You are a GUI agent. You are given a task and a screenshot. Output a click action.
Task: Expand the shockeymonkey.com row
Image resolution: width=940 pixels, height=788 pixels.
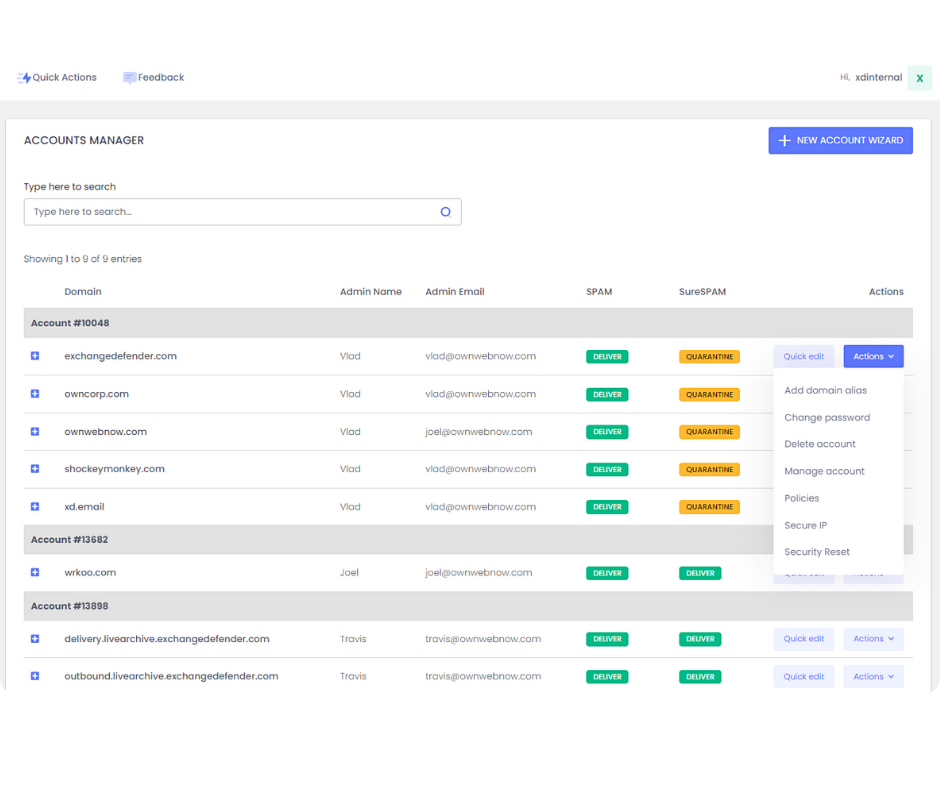coord(35,469)
